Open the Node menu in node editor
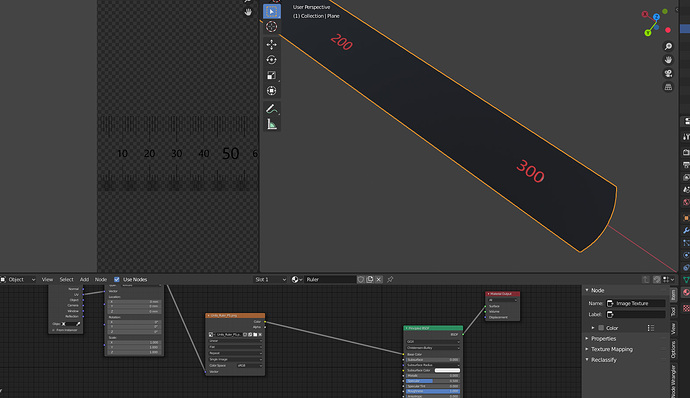Screen dimensions: 690x398 click(x=101, y=280)
